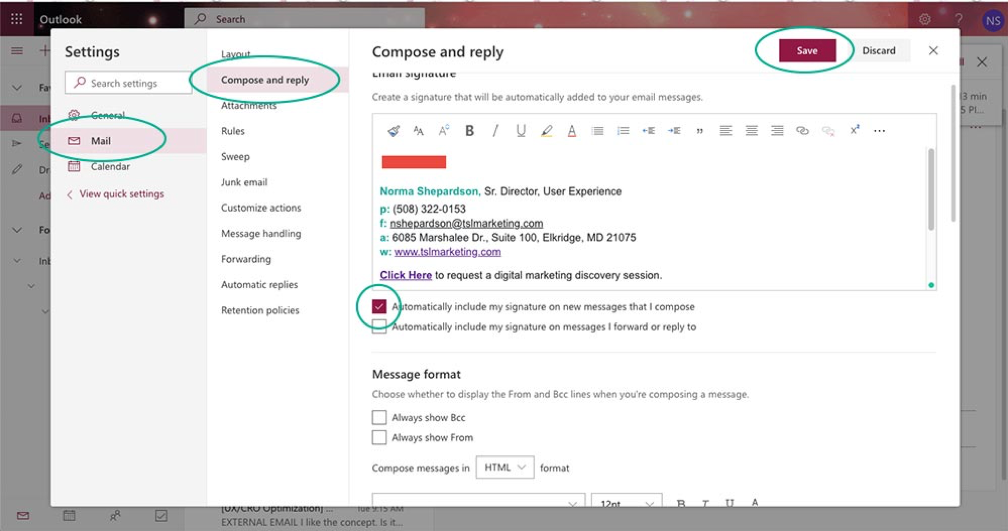Screen dimensions: 1008x531
Task: Focus the Outlook top Search box
Action: 305,19
